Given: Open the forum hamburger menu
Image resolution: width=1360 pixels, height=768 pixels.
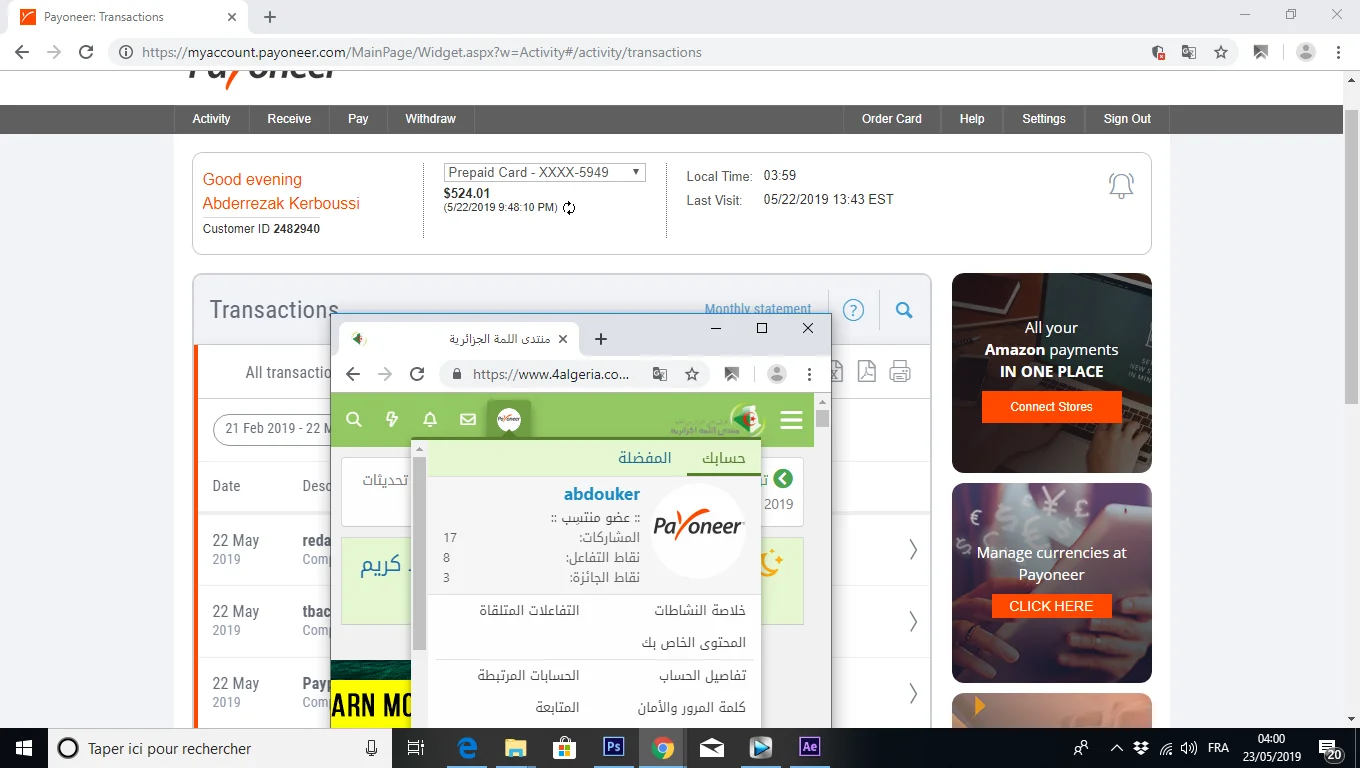Looking at the screenshot, I should coord(791,420).
